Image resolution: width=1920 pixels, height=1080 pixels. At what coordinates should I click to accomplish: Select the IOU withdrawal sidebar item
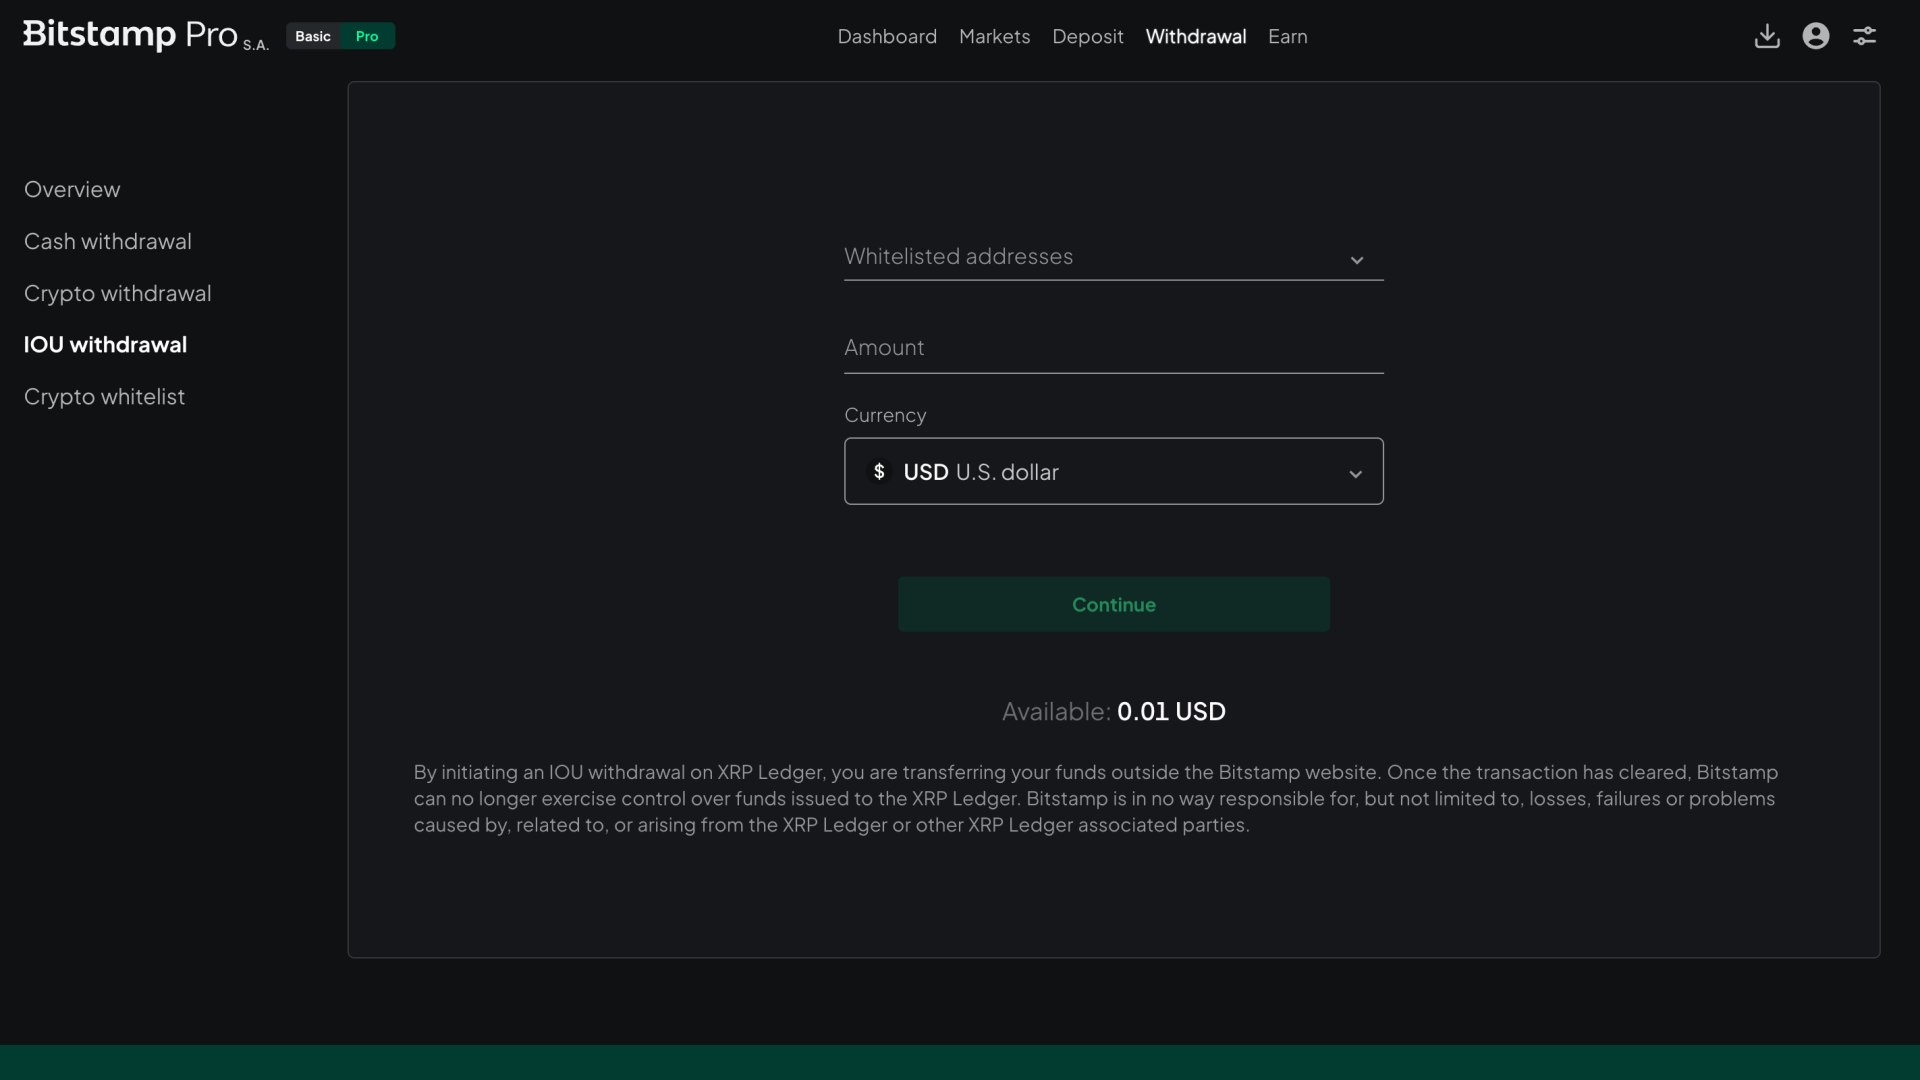point(105,344)
